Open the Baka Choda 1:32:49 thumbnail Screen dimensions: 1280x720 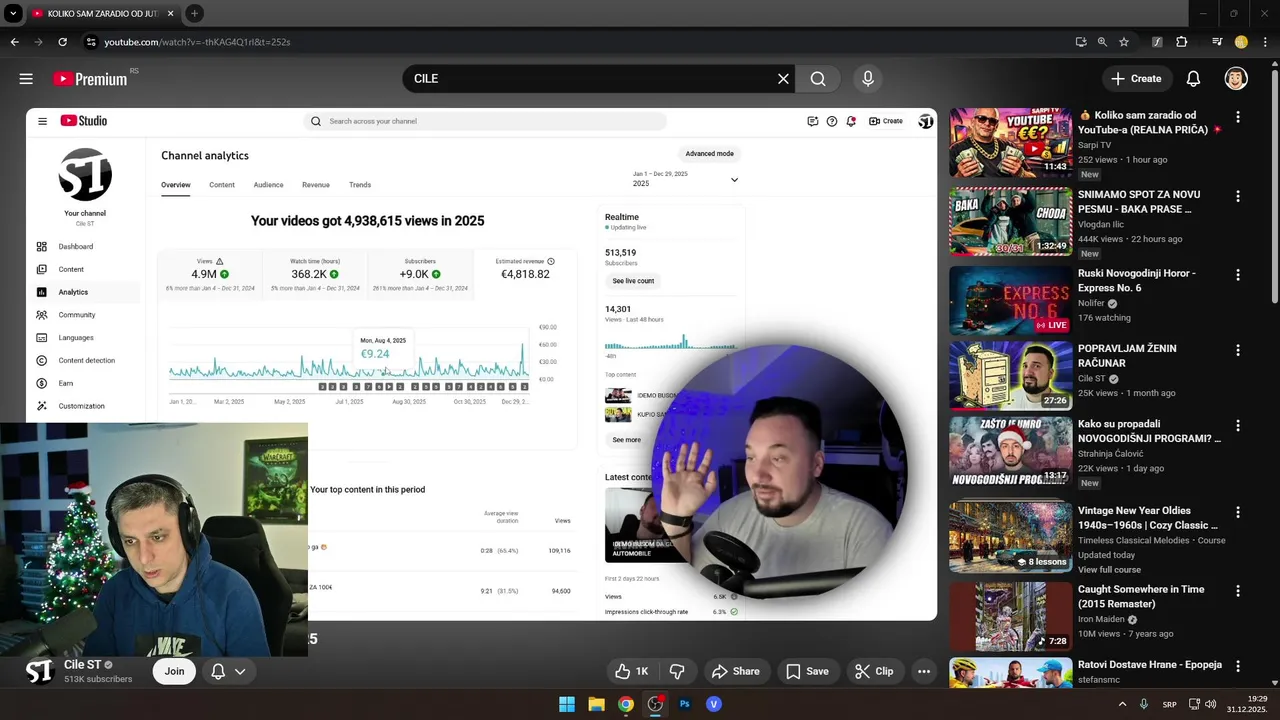[1010, 221]
